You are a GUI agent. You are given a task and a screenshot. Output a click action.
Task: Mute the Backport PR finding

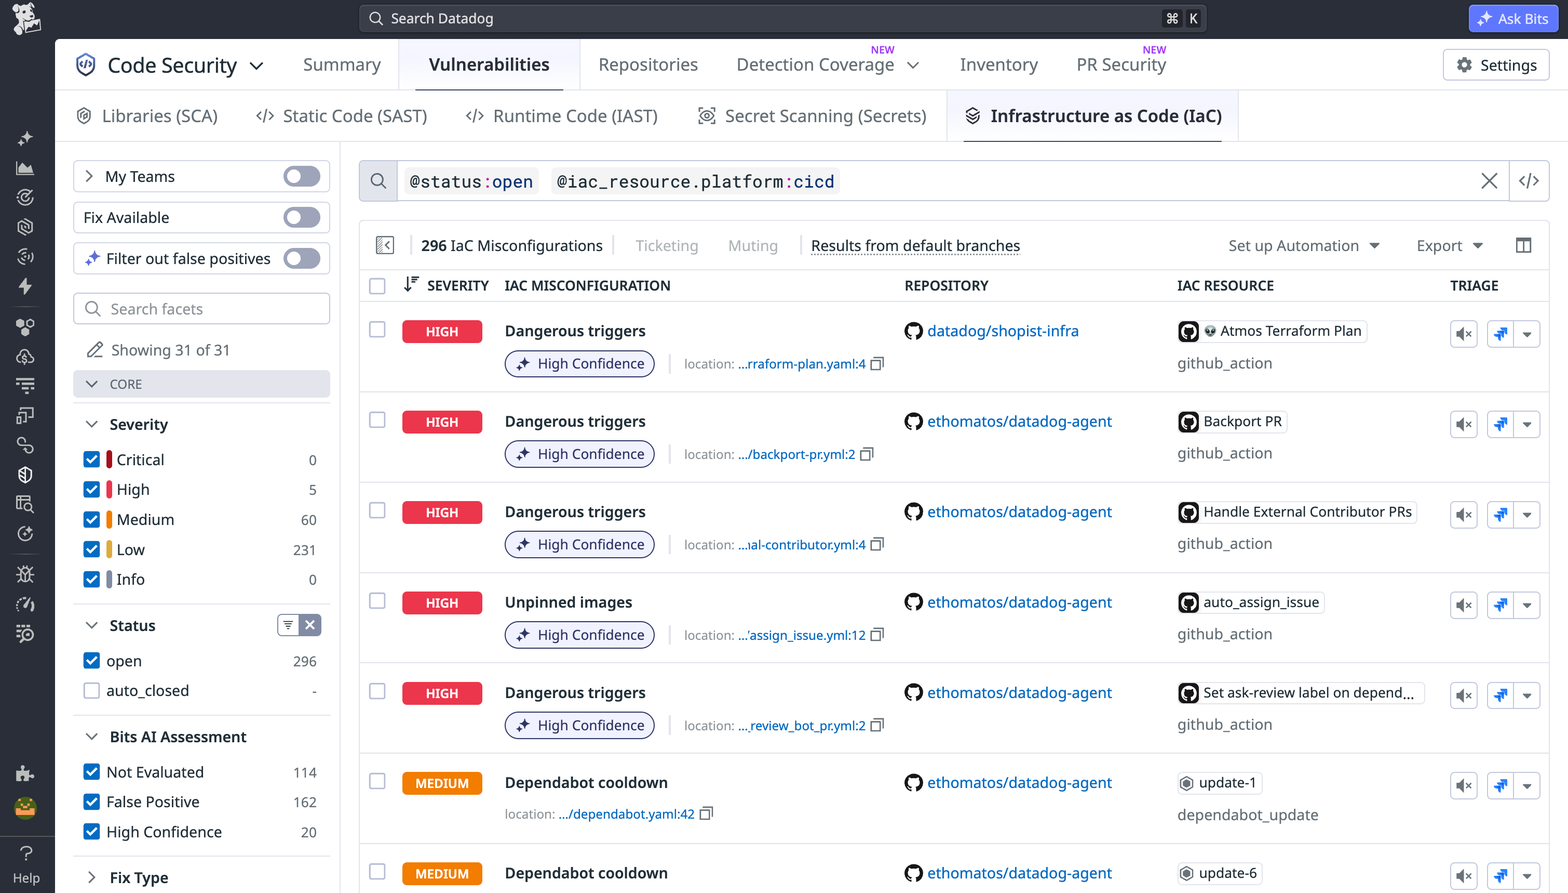(x=1464, y=424)
